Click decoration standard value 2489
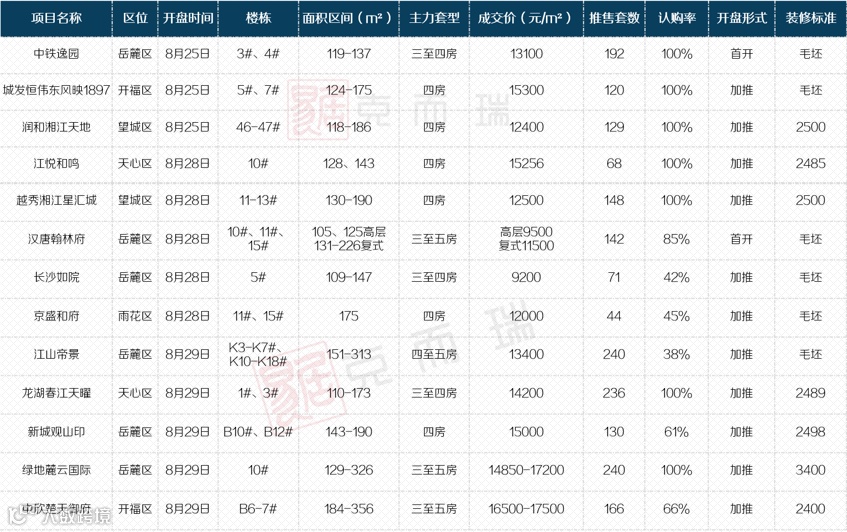847x532 pixels. 811,393
